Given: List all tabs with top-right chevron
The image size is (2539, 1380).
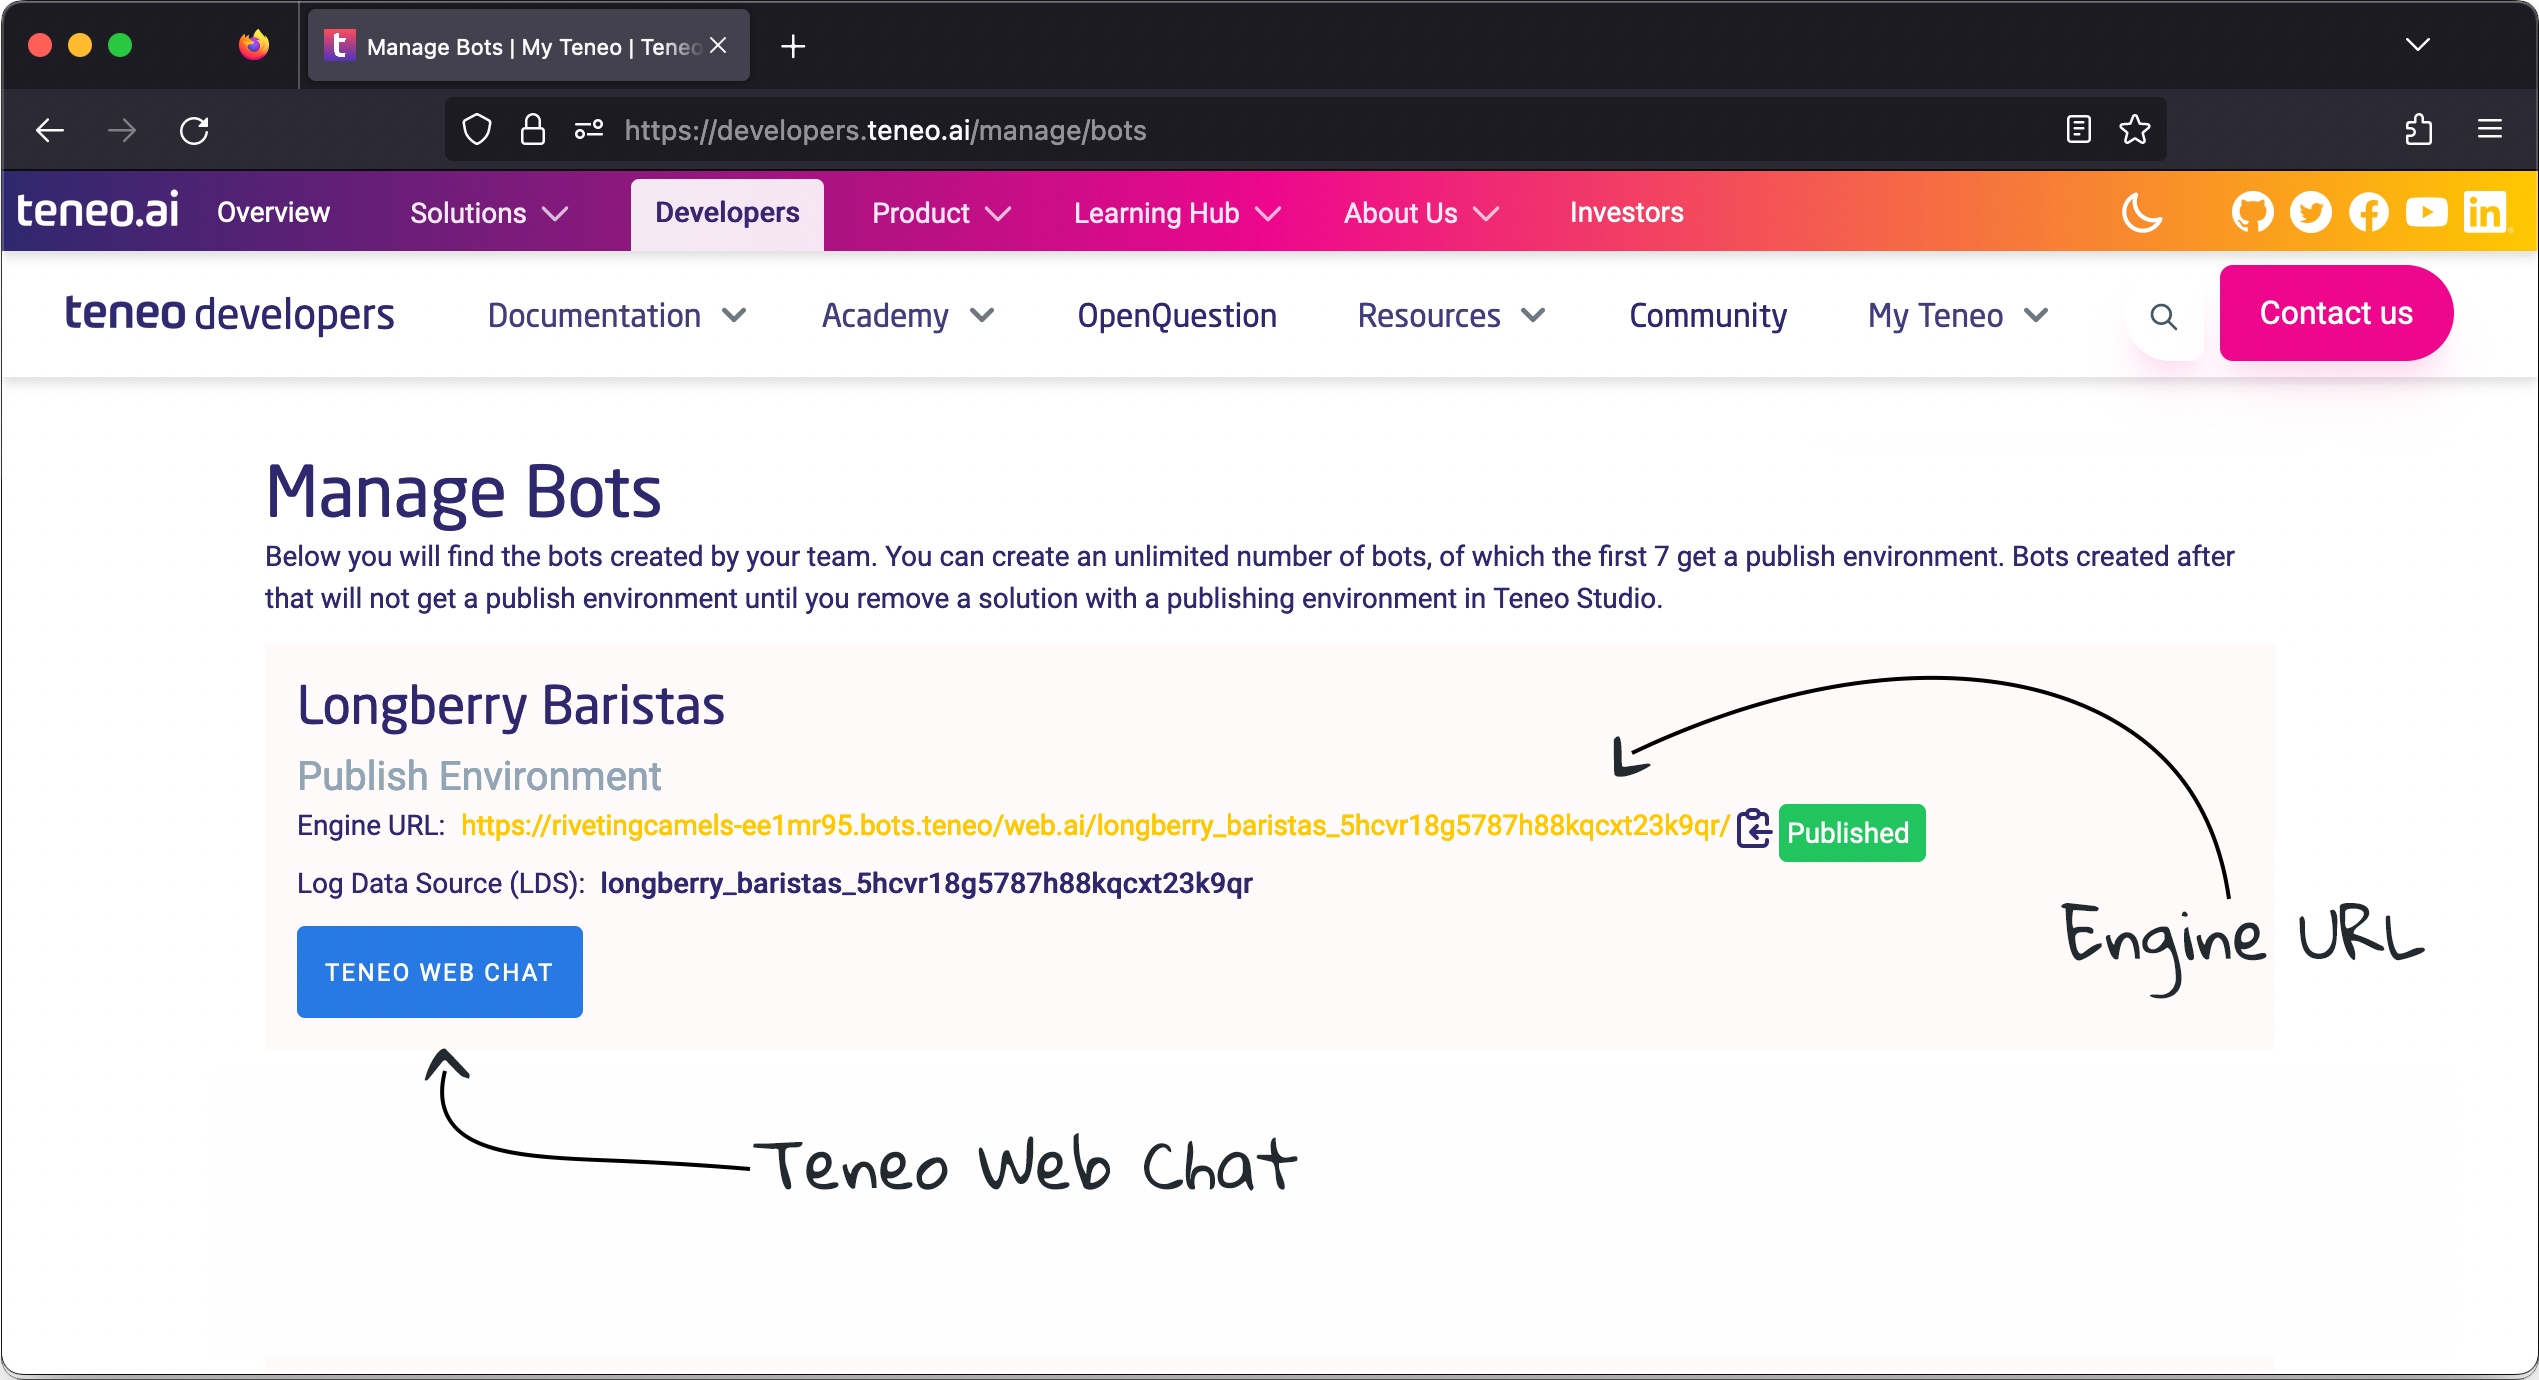Looking at the screenshot, I should (2418, 45).
